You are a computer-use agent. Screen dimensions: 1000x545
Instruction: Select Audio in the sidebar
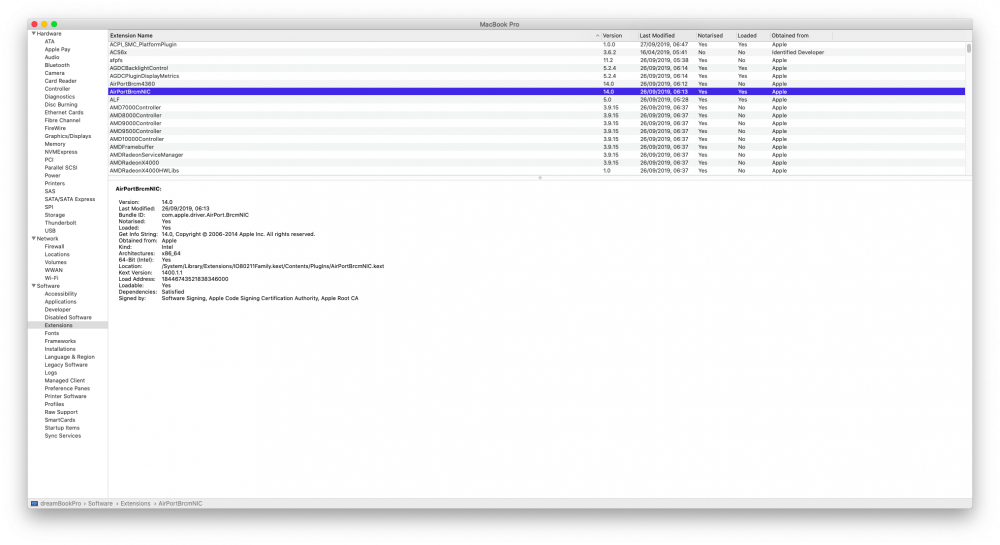[52, 57]
